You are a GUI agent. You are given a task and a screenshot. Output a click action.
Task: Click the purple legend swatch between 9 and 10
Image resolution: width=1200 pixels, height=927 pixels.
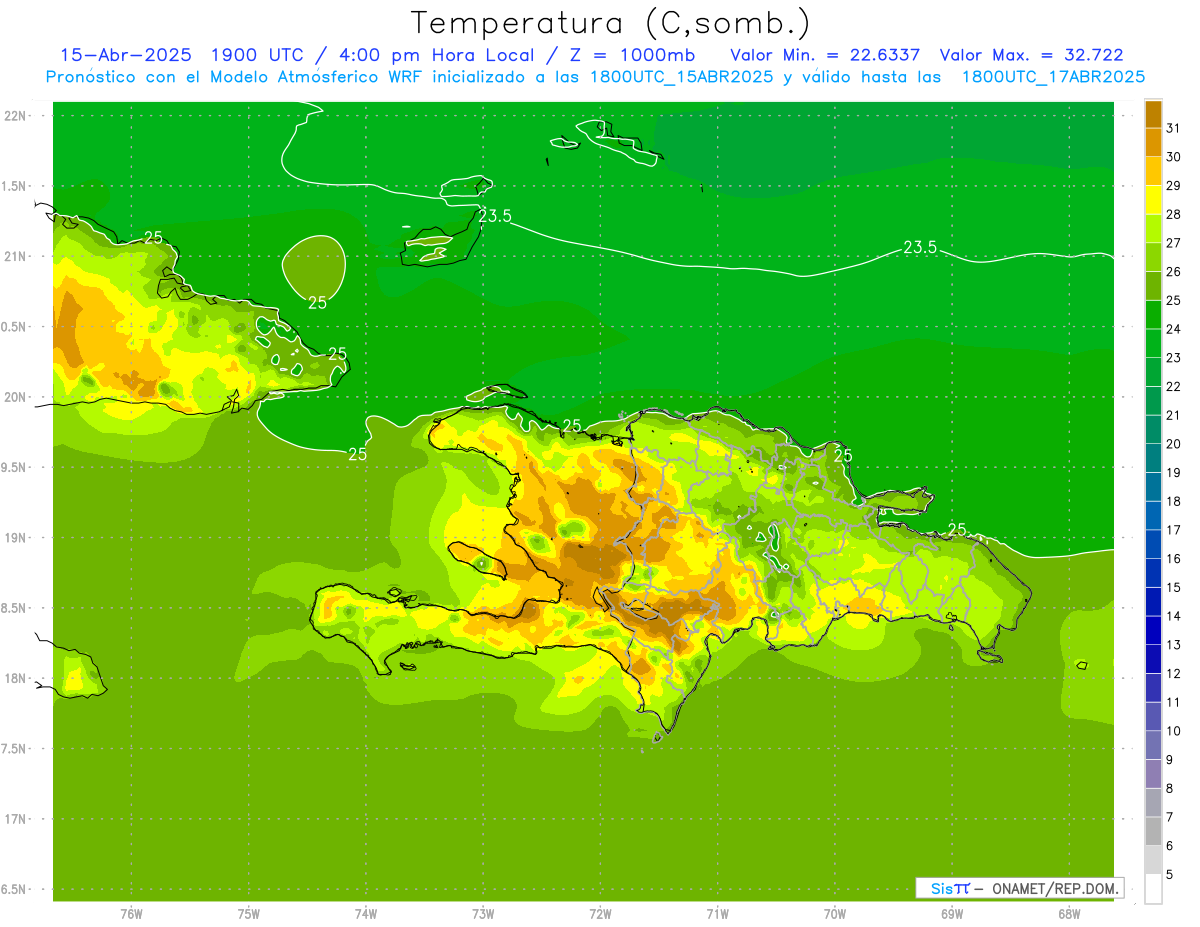(1153, 745)
